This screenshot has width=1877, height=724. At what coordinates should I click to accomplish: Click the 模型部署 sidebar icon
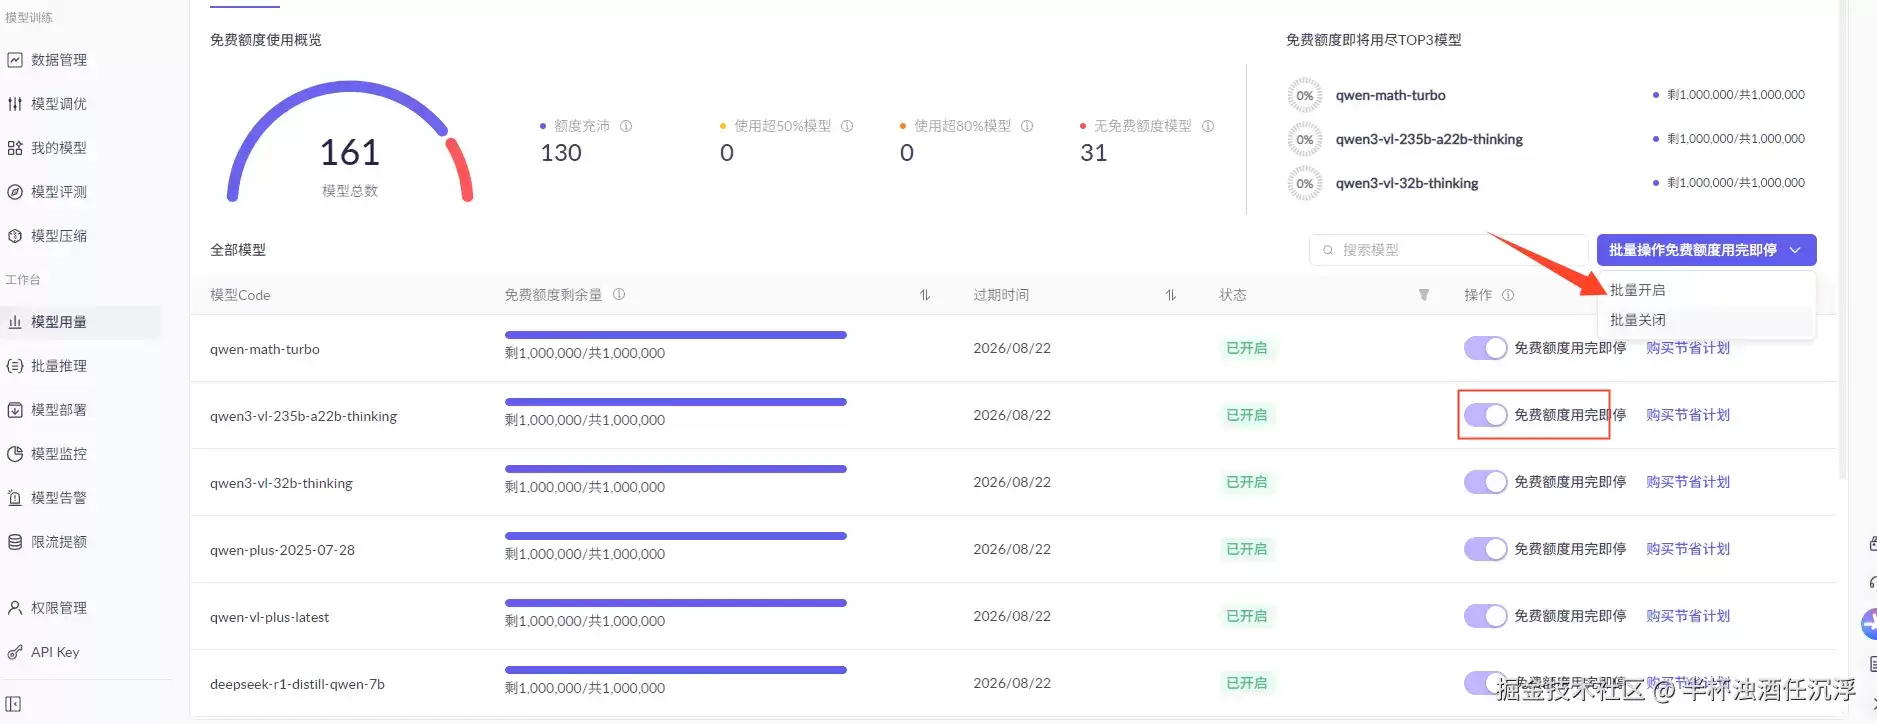click(15, 410)
